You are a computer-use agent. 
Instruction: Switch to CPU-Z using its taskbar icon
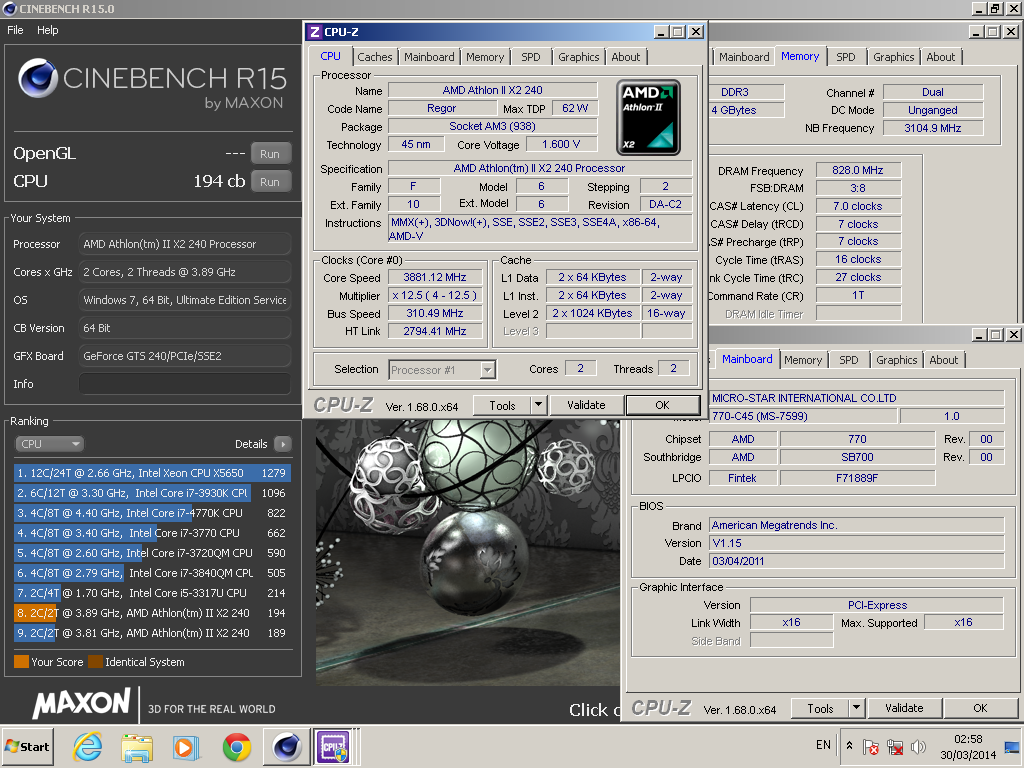click(333, 746)
